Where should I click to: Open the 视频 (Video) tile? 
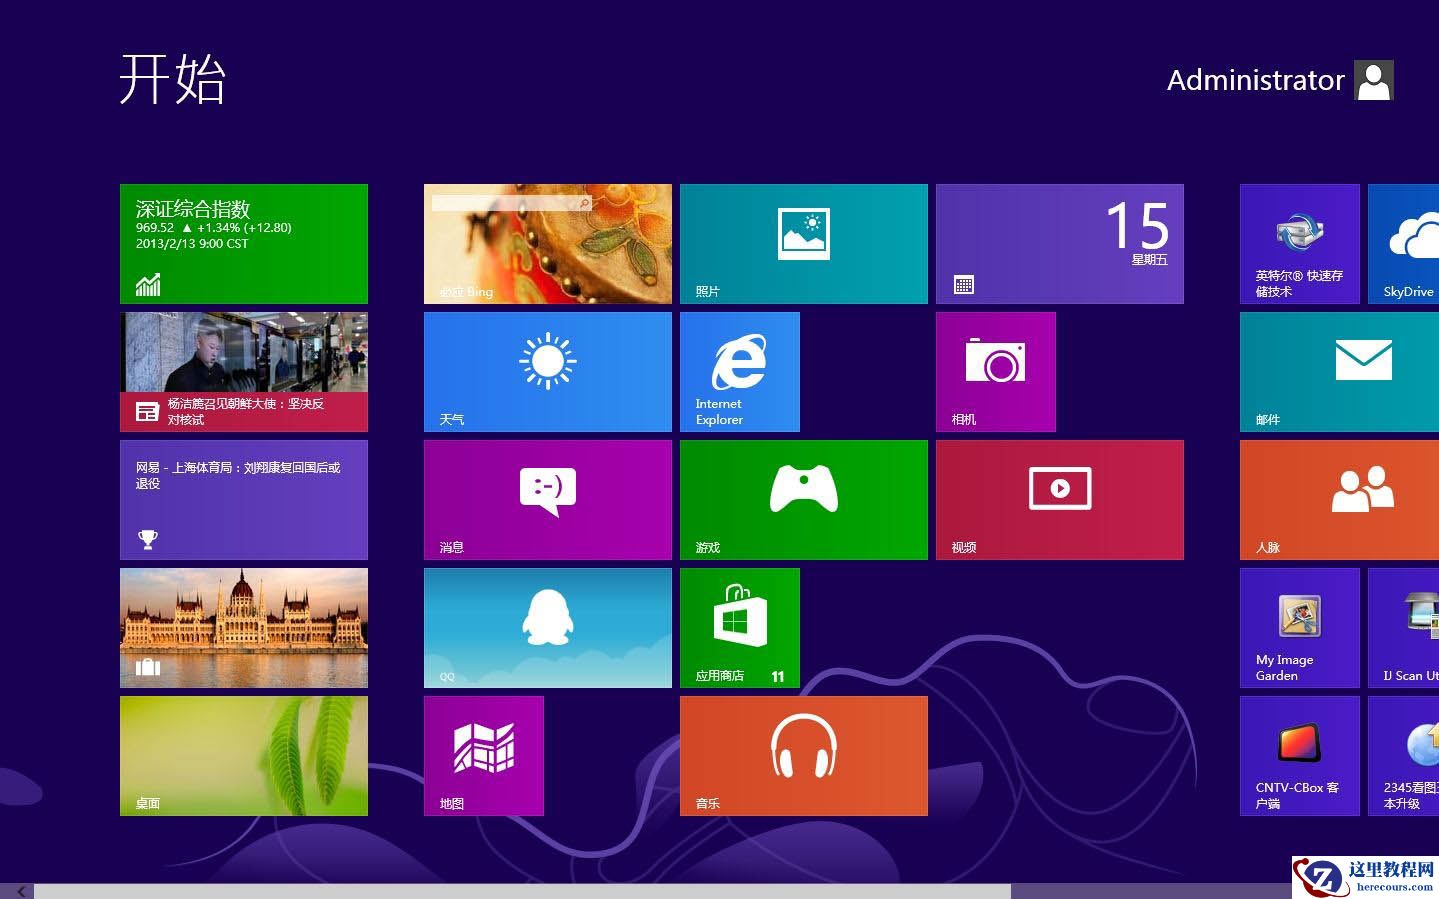pos(1059,499)
